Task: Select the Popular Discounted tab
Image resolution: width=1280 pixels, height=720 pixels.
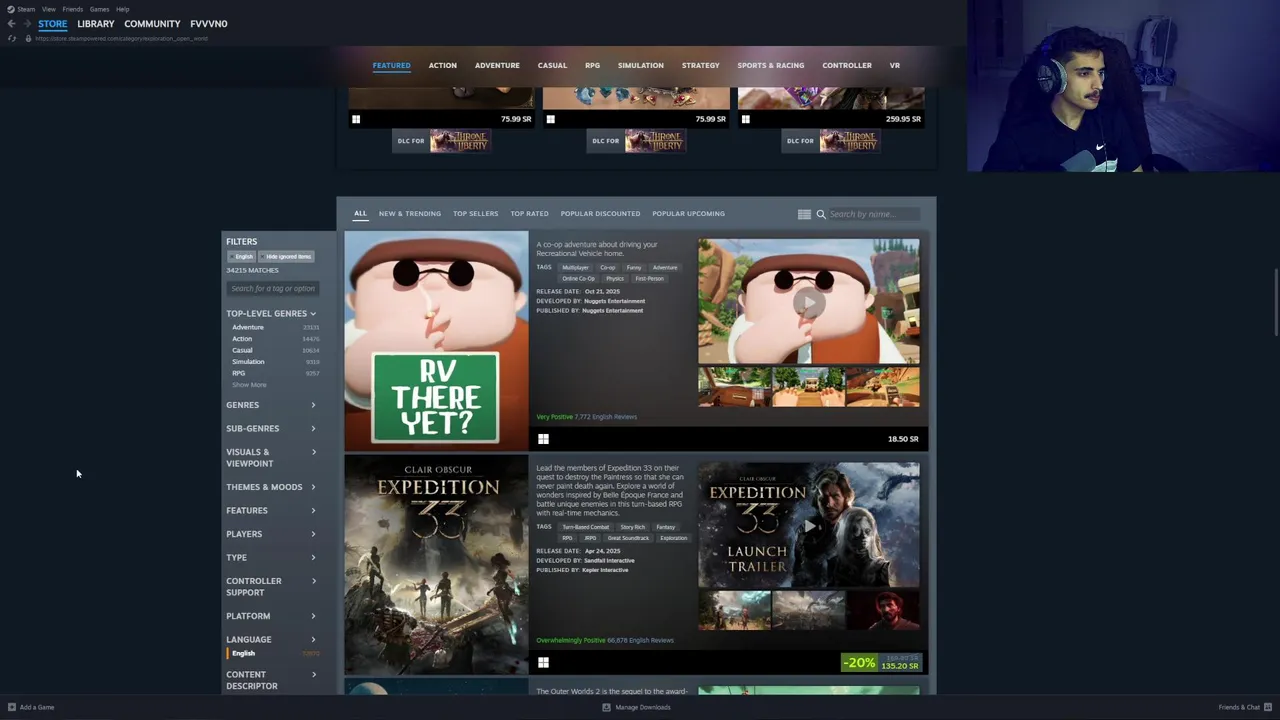Action: click(600, 214)
